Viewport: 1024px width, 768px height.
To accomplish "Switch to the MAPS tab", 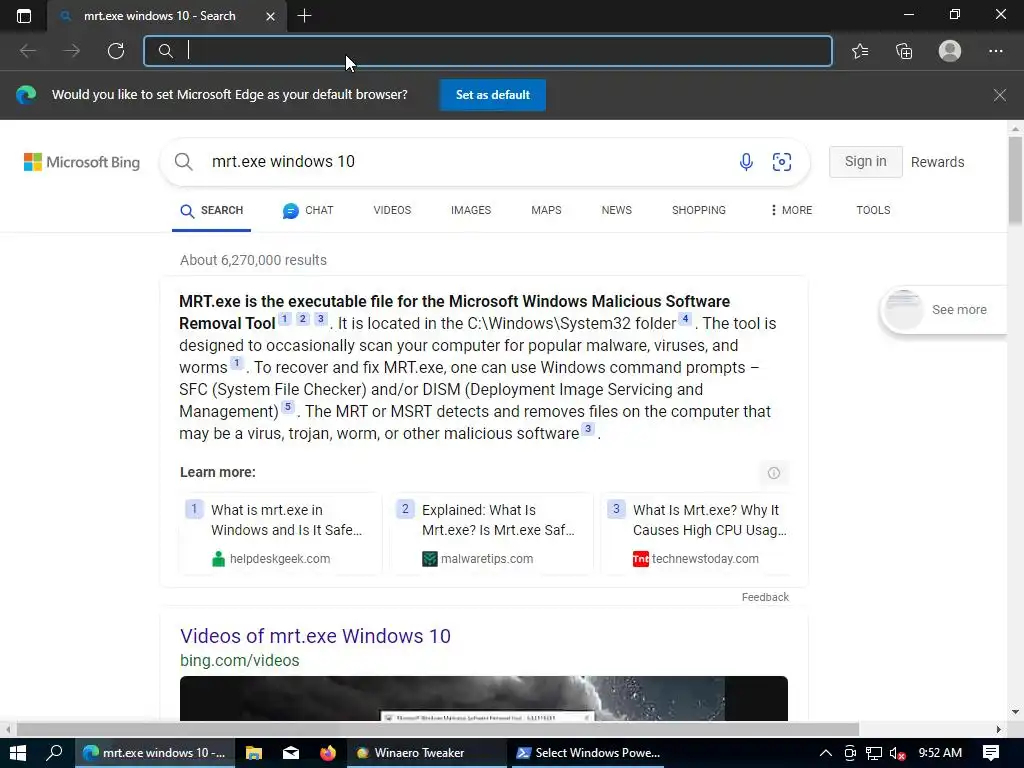I will 546,210.
